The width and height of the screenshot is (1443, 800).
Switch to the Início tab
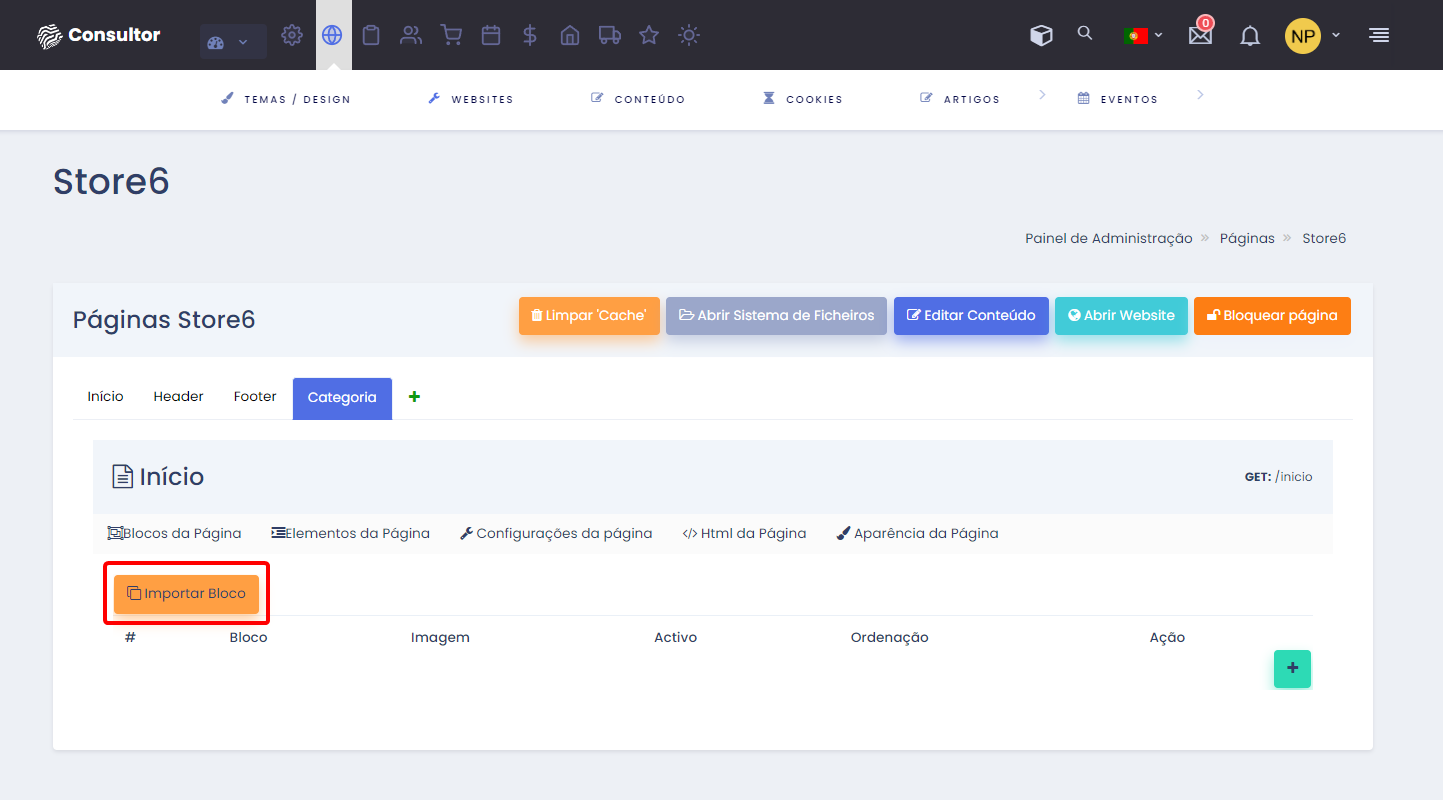pos(105,397)
